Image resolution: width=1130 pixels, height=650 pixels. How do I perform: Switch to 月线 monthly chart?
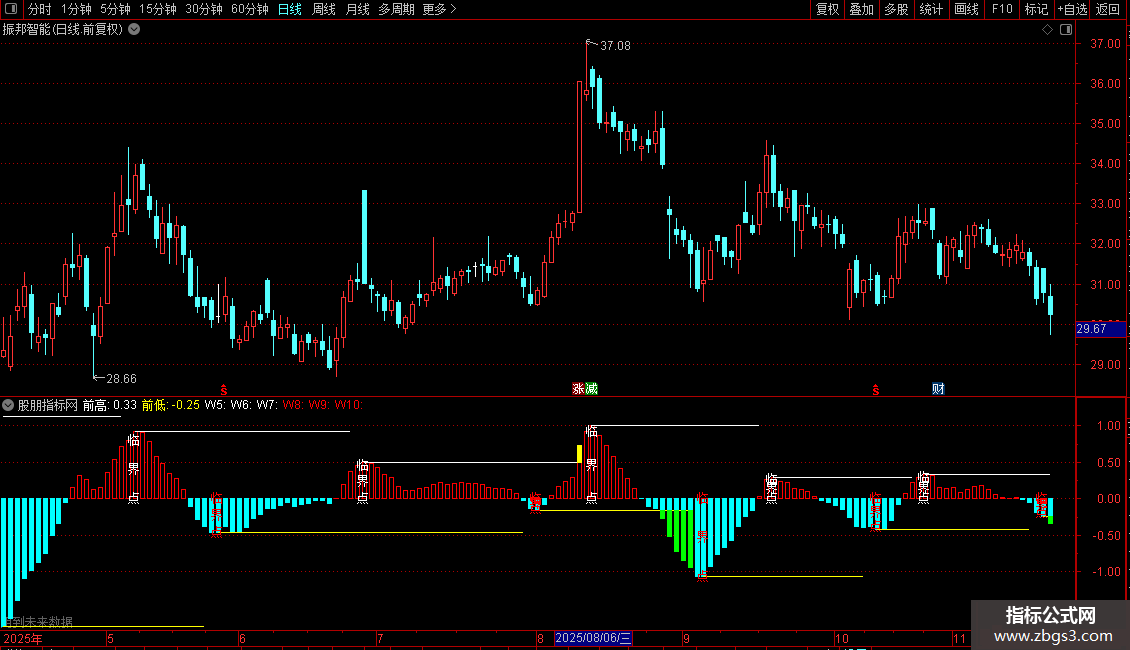tap(357, 9)
